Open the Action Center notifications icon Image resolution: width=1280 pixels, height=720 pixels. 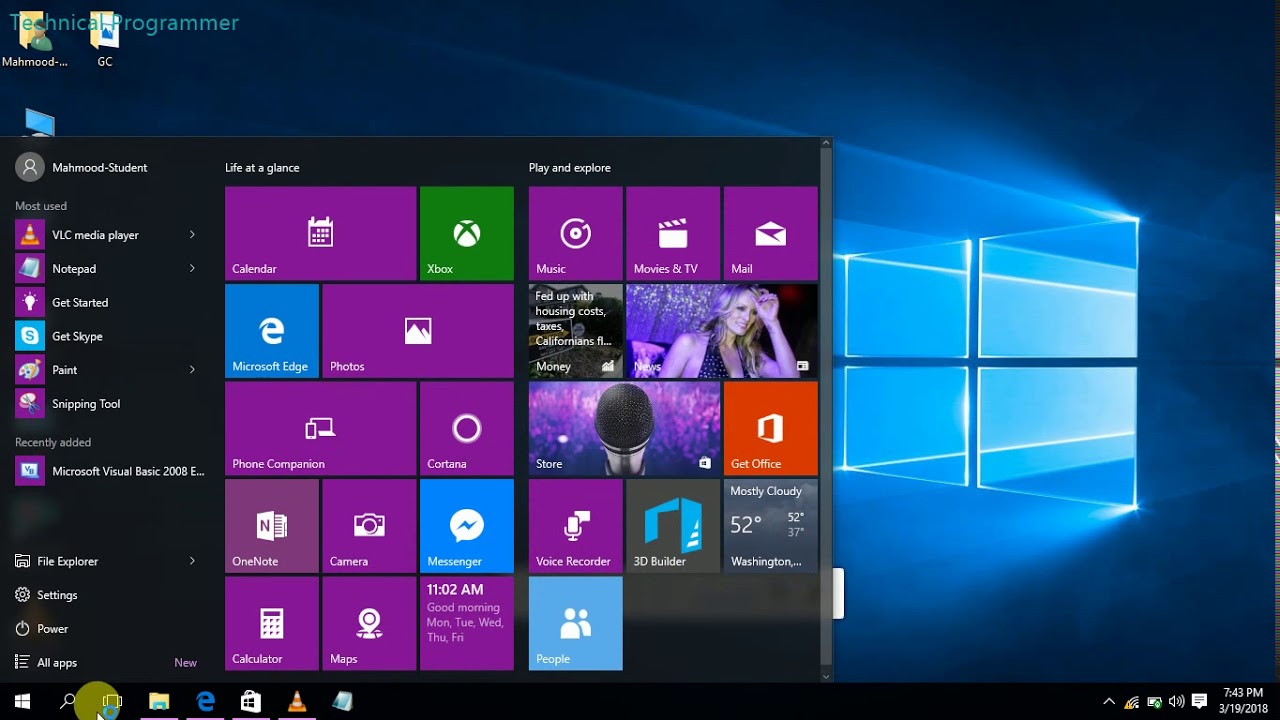click(1200, 702)
